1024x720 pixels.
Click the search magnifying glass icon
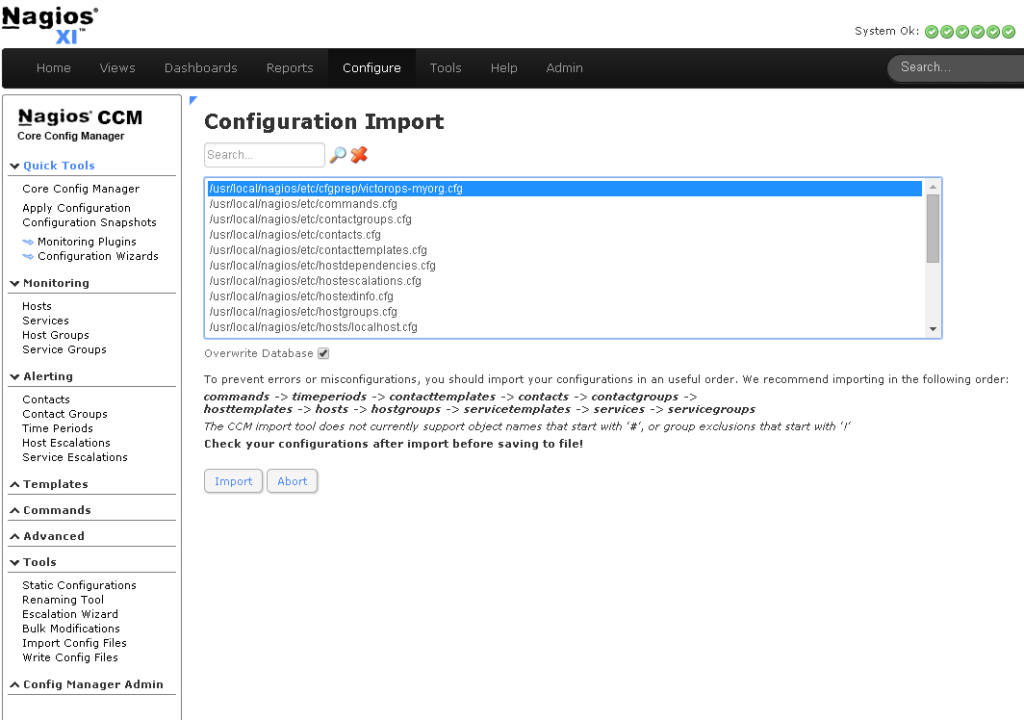coord(337,155)
